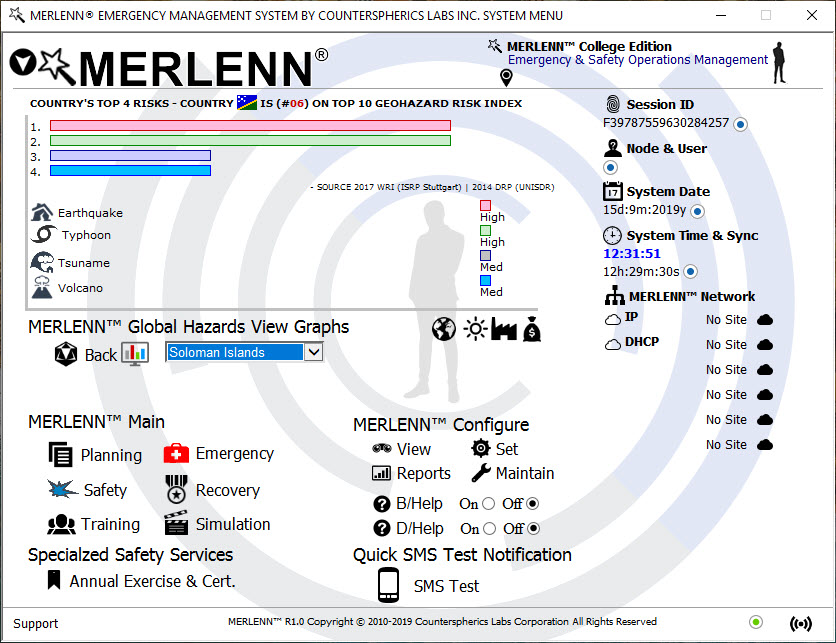Open SMS Test label
The image size is (836, 643).
click(446, 586)
